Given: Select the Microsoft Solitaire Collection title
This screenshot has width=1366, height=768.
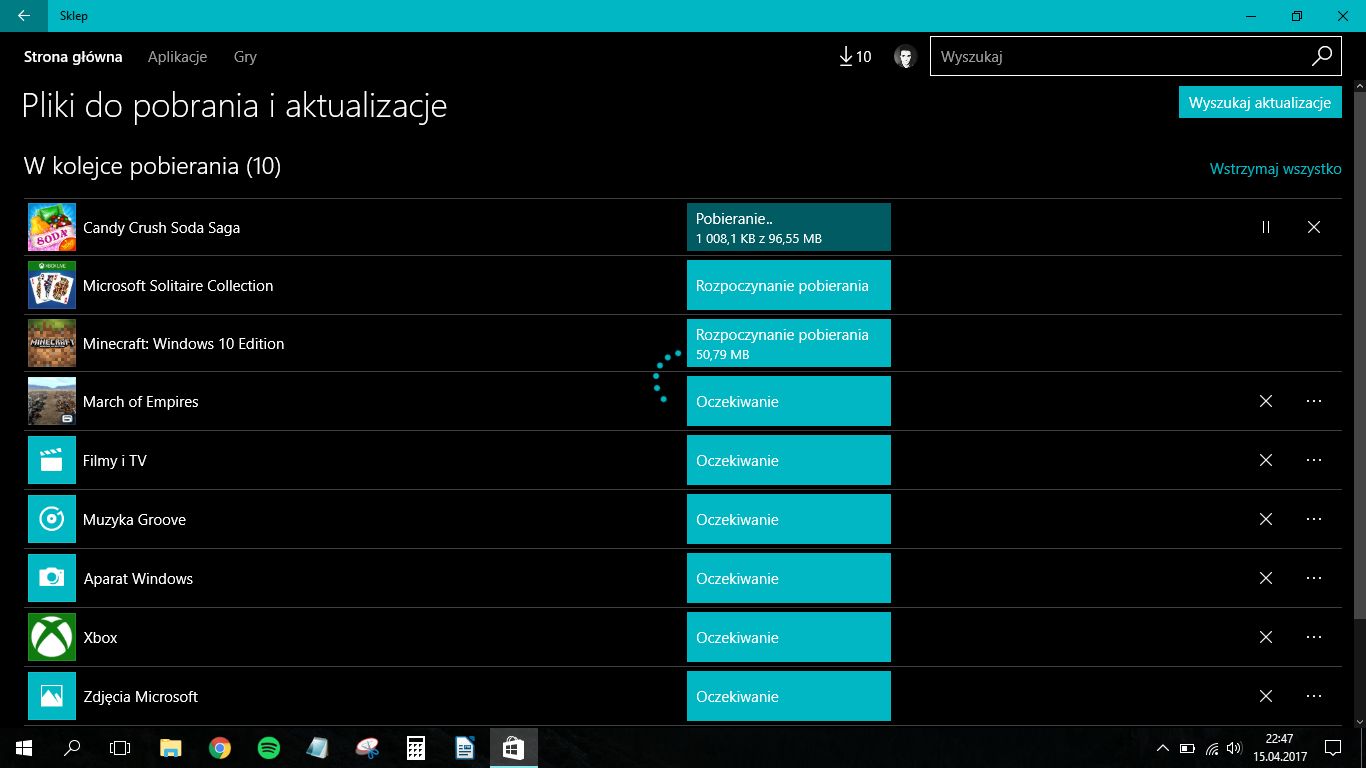Looking at the screenshot, I should [x=178, y=286].
